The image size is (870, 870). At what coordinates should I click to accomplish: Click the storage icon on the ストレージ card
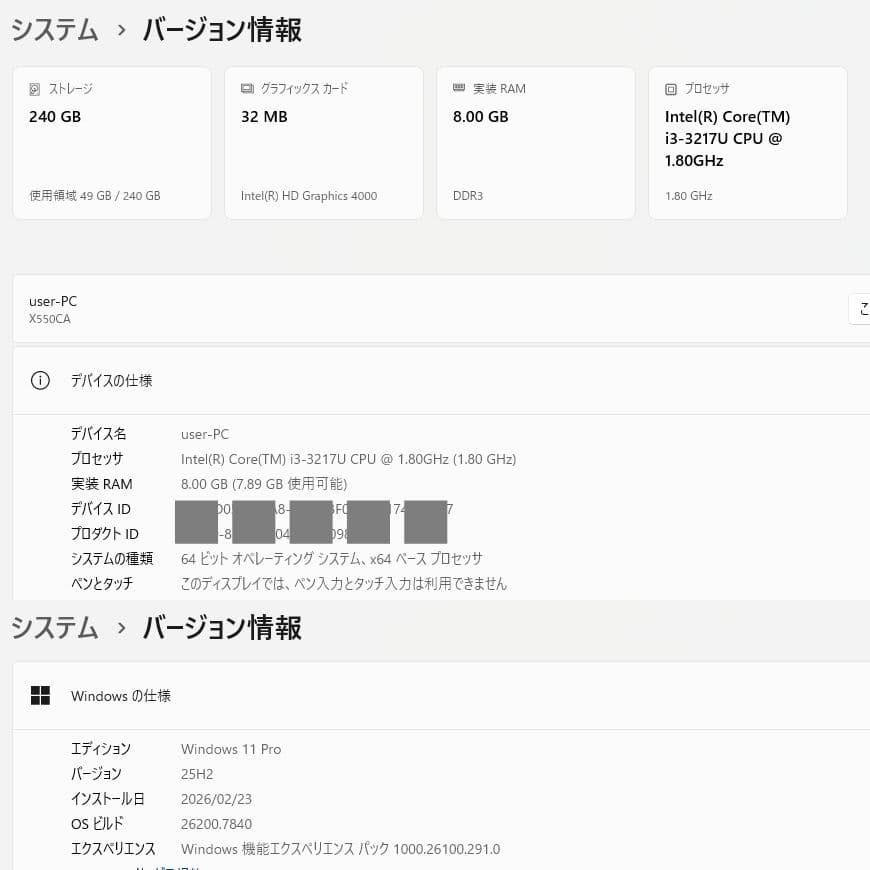coord(36,88)
